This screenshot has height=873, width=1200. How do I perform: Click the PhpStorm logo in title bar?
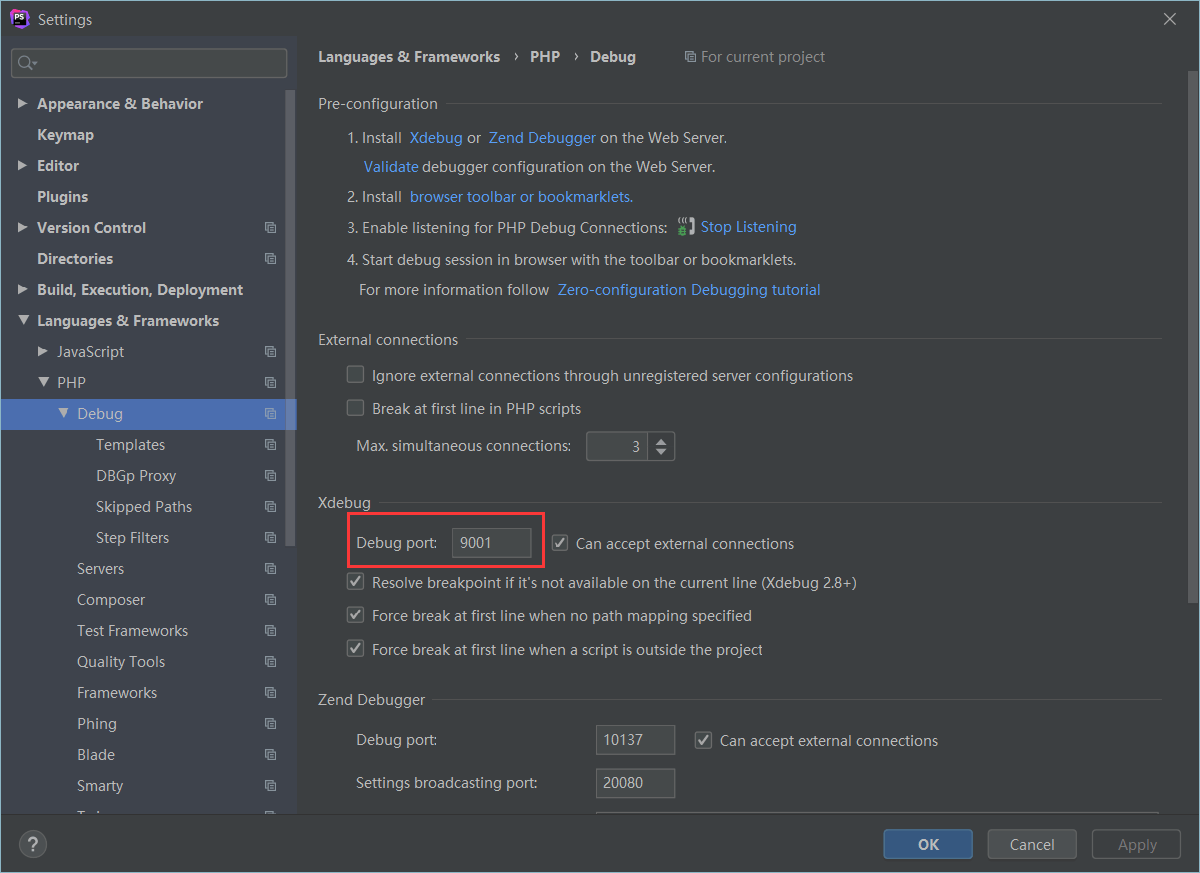tap(19, 19)
